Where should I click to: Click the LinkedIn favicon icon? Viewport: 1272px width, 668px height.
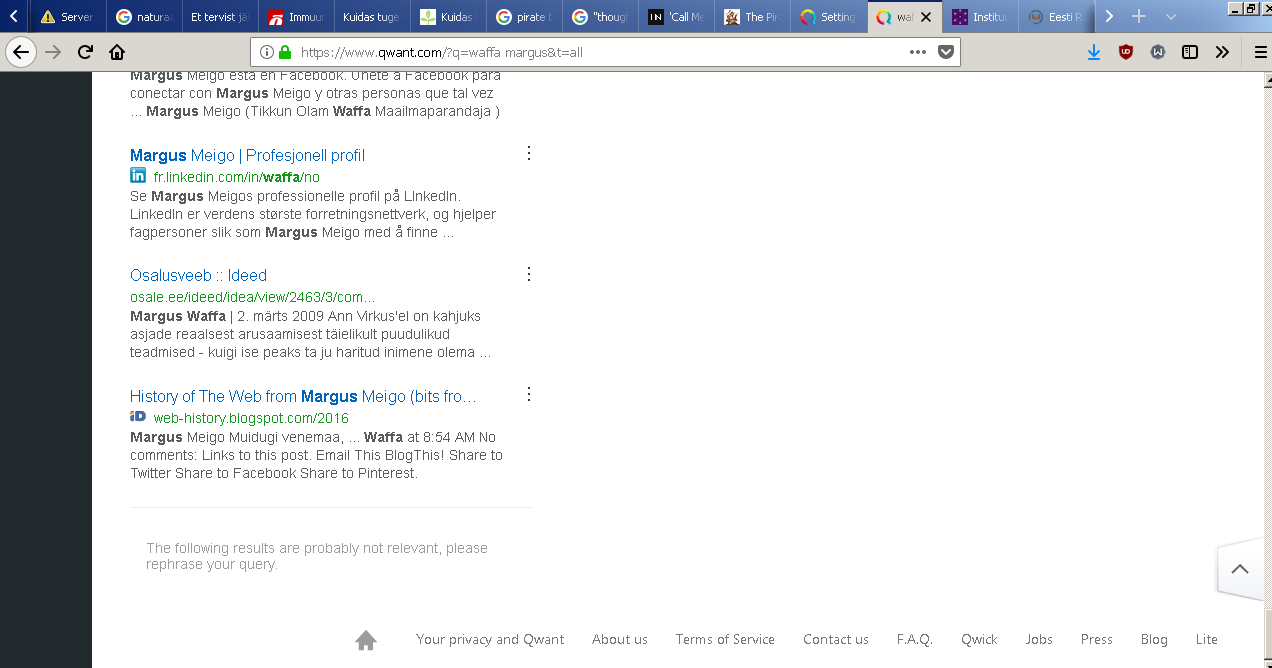pyautogui.click(x=138, y=176)
